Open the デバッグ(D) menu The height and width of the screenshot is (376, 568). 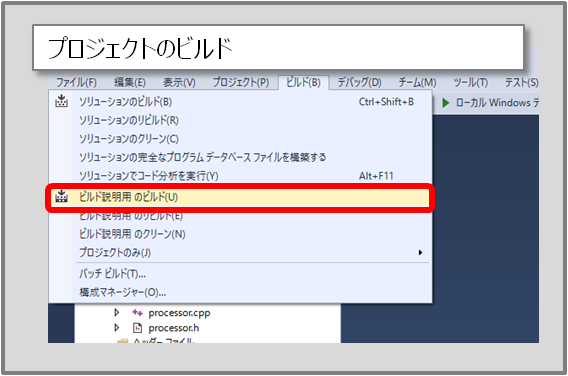point(359,83)
